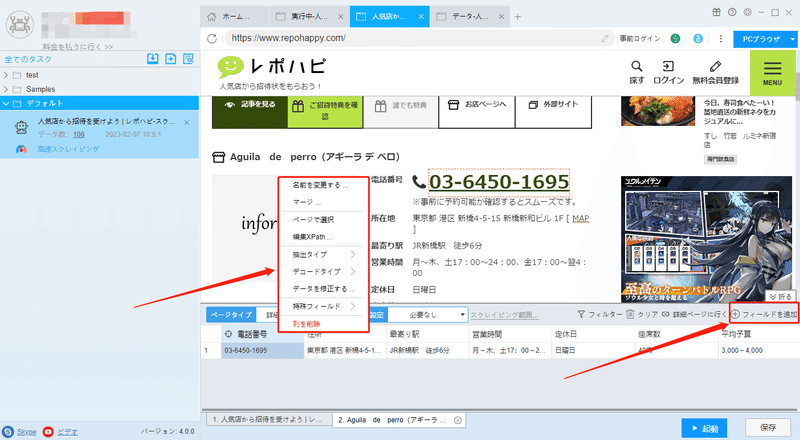800x440 pixels.
Task: Click the 記事を見る button on the webpage
Action: tap(249, 111)
